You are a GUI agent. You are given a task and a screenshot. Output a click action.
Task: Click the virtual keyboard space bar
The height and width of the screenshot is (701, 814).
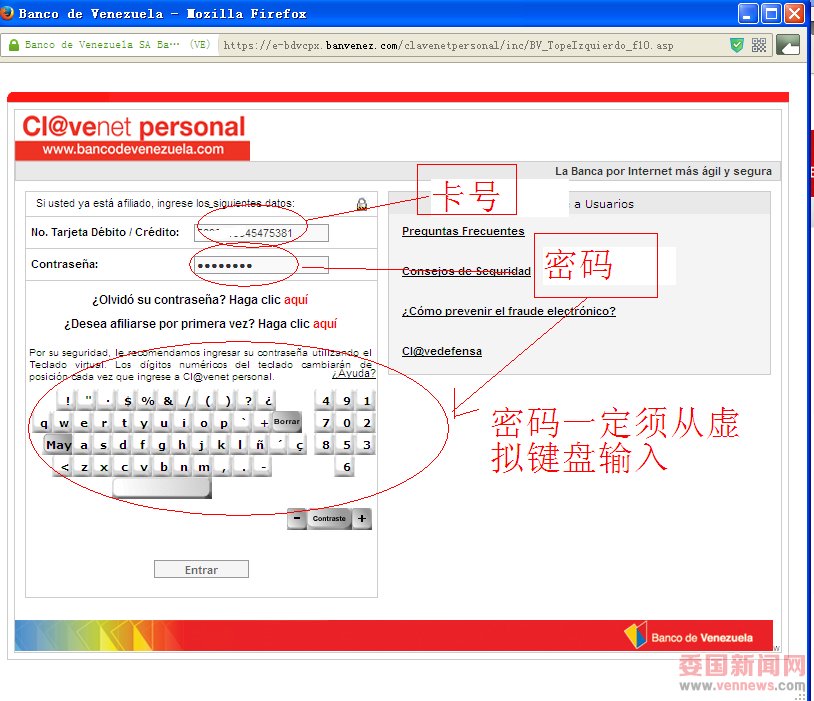coord(162,488)
